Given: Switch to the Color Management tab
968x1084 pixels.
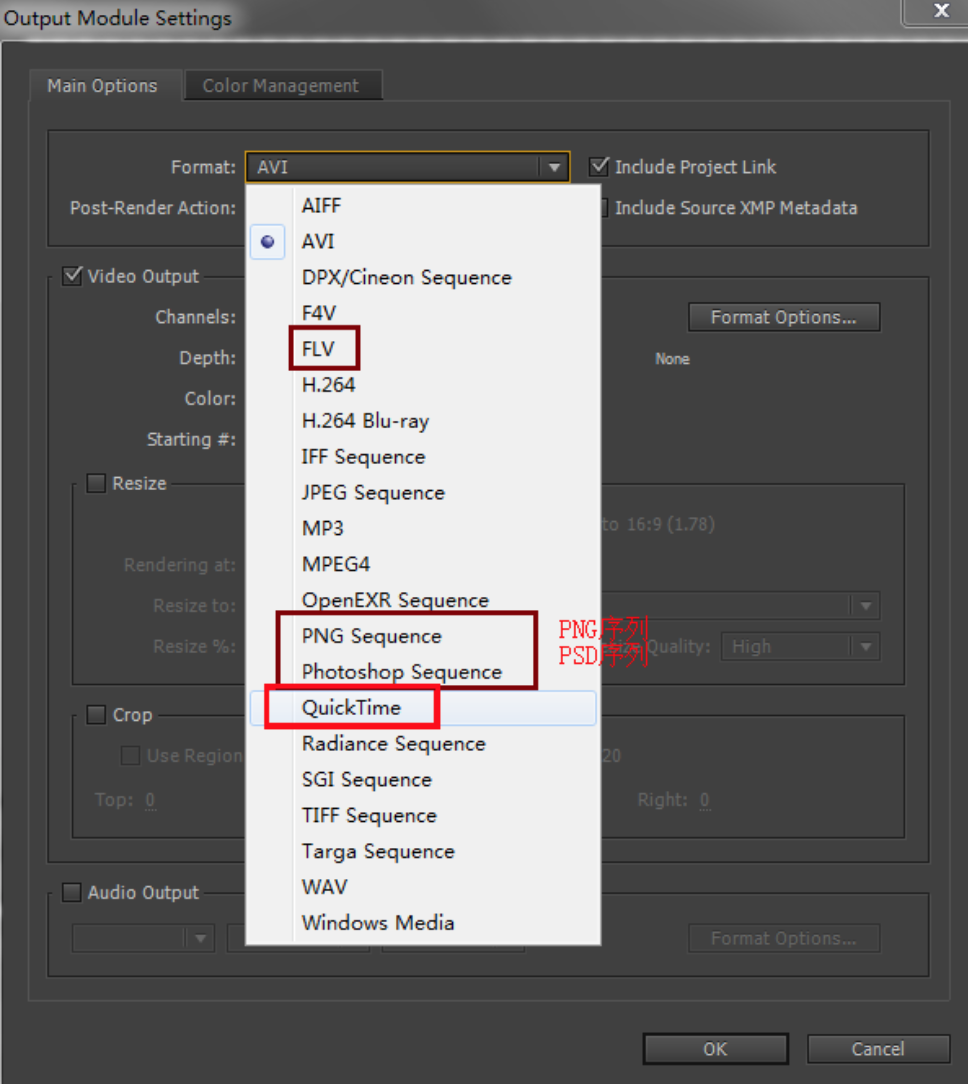Looking at the screenshot, I should tap(280, 86).
